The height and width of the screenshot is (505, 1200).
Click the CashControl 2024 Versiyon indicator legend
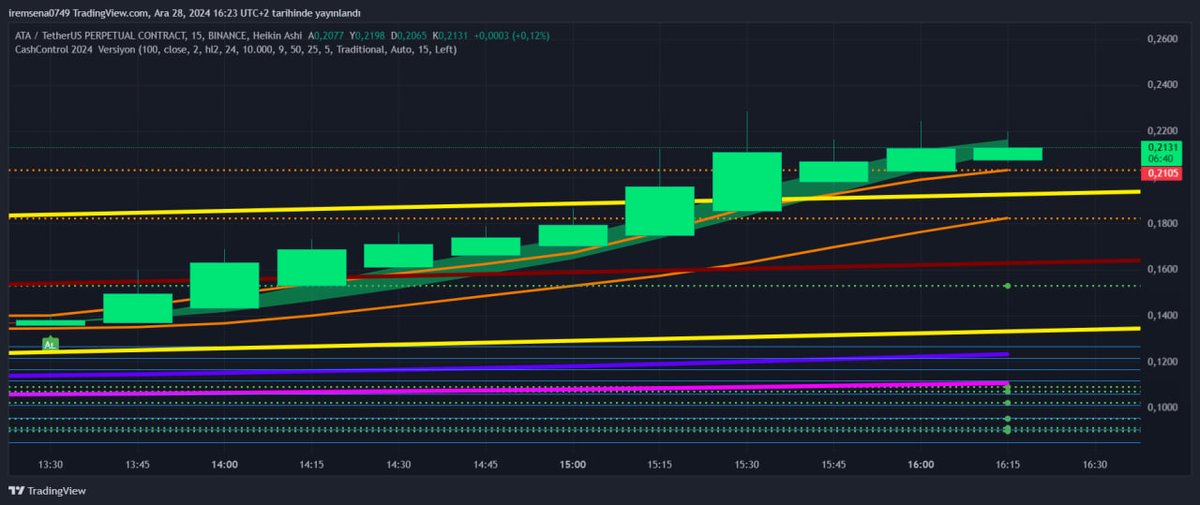click(236, 48)
